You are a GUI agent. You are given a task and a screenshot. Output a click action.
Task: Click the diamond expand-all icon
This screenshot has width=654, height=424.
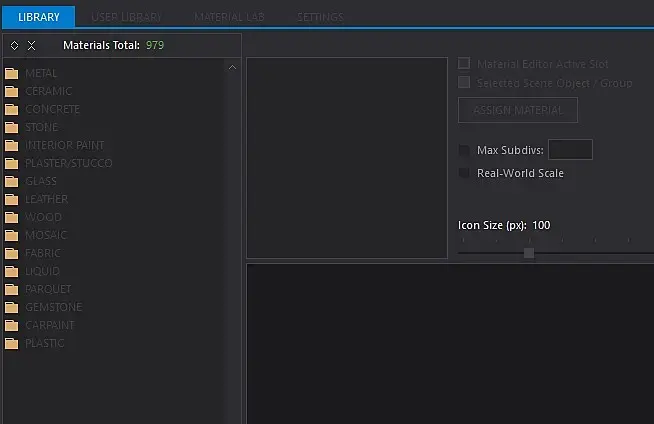pyautogui.click(x=14, y=45)
